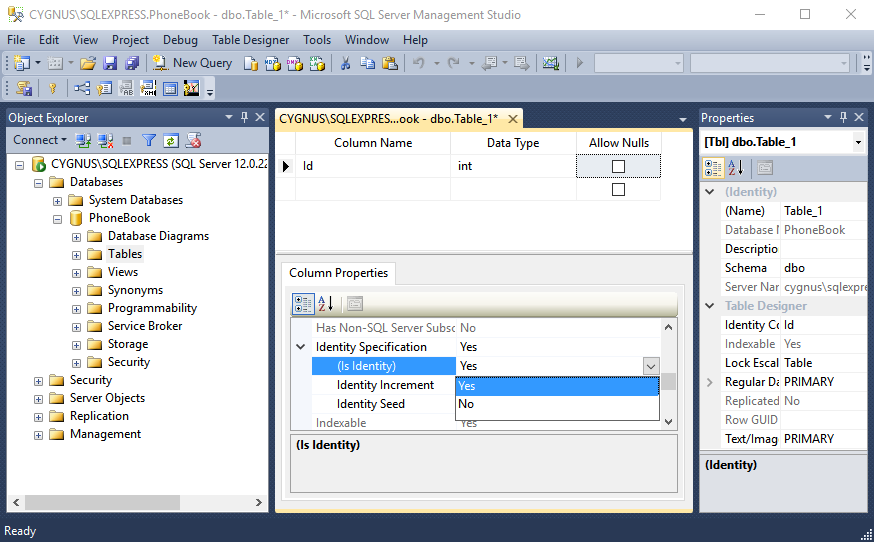Screen dimensions: 874x542
Task: Collapse the CYGNUS\SQLEXPRESS server node
Action: click(20, 165)
